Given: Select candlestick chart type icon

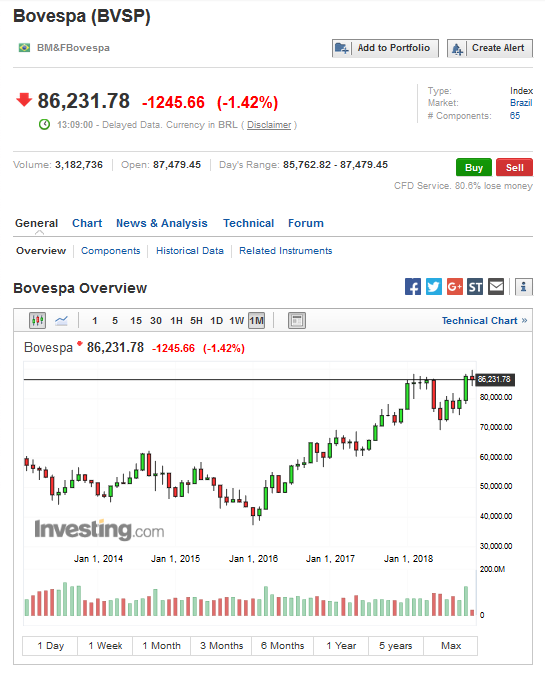Looking at the screenshot, I should pyautogui.click(x=38, y=320).
